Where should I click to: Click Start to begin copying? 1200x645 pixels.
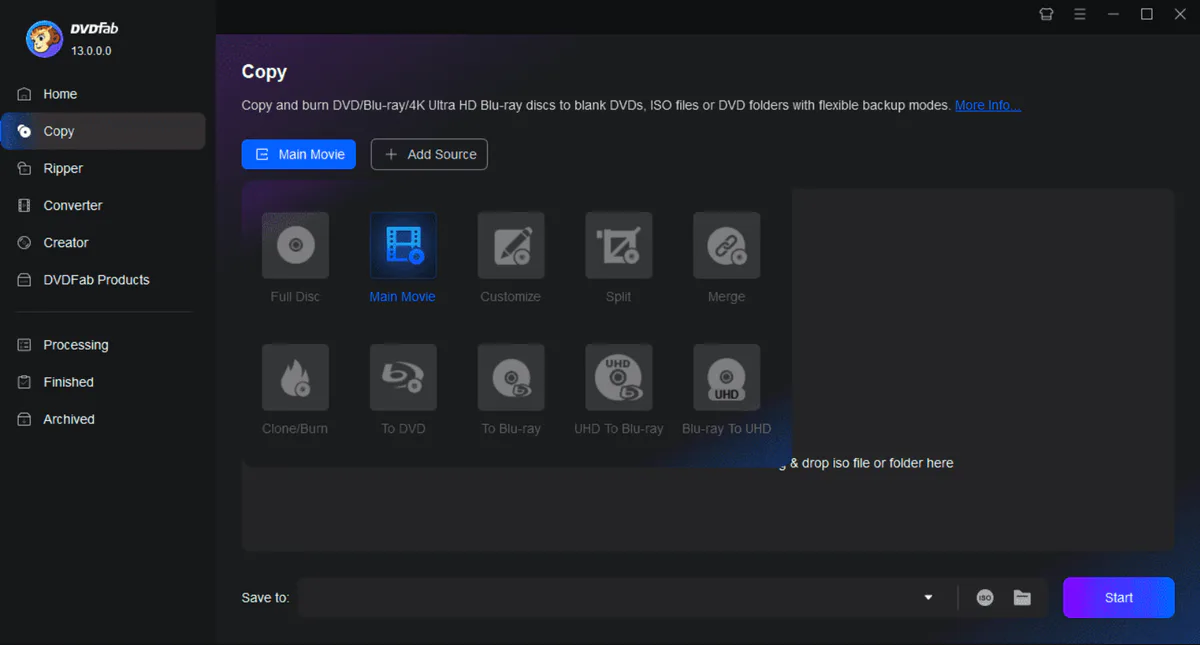[x=1118, y=597]
